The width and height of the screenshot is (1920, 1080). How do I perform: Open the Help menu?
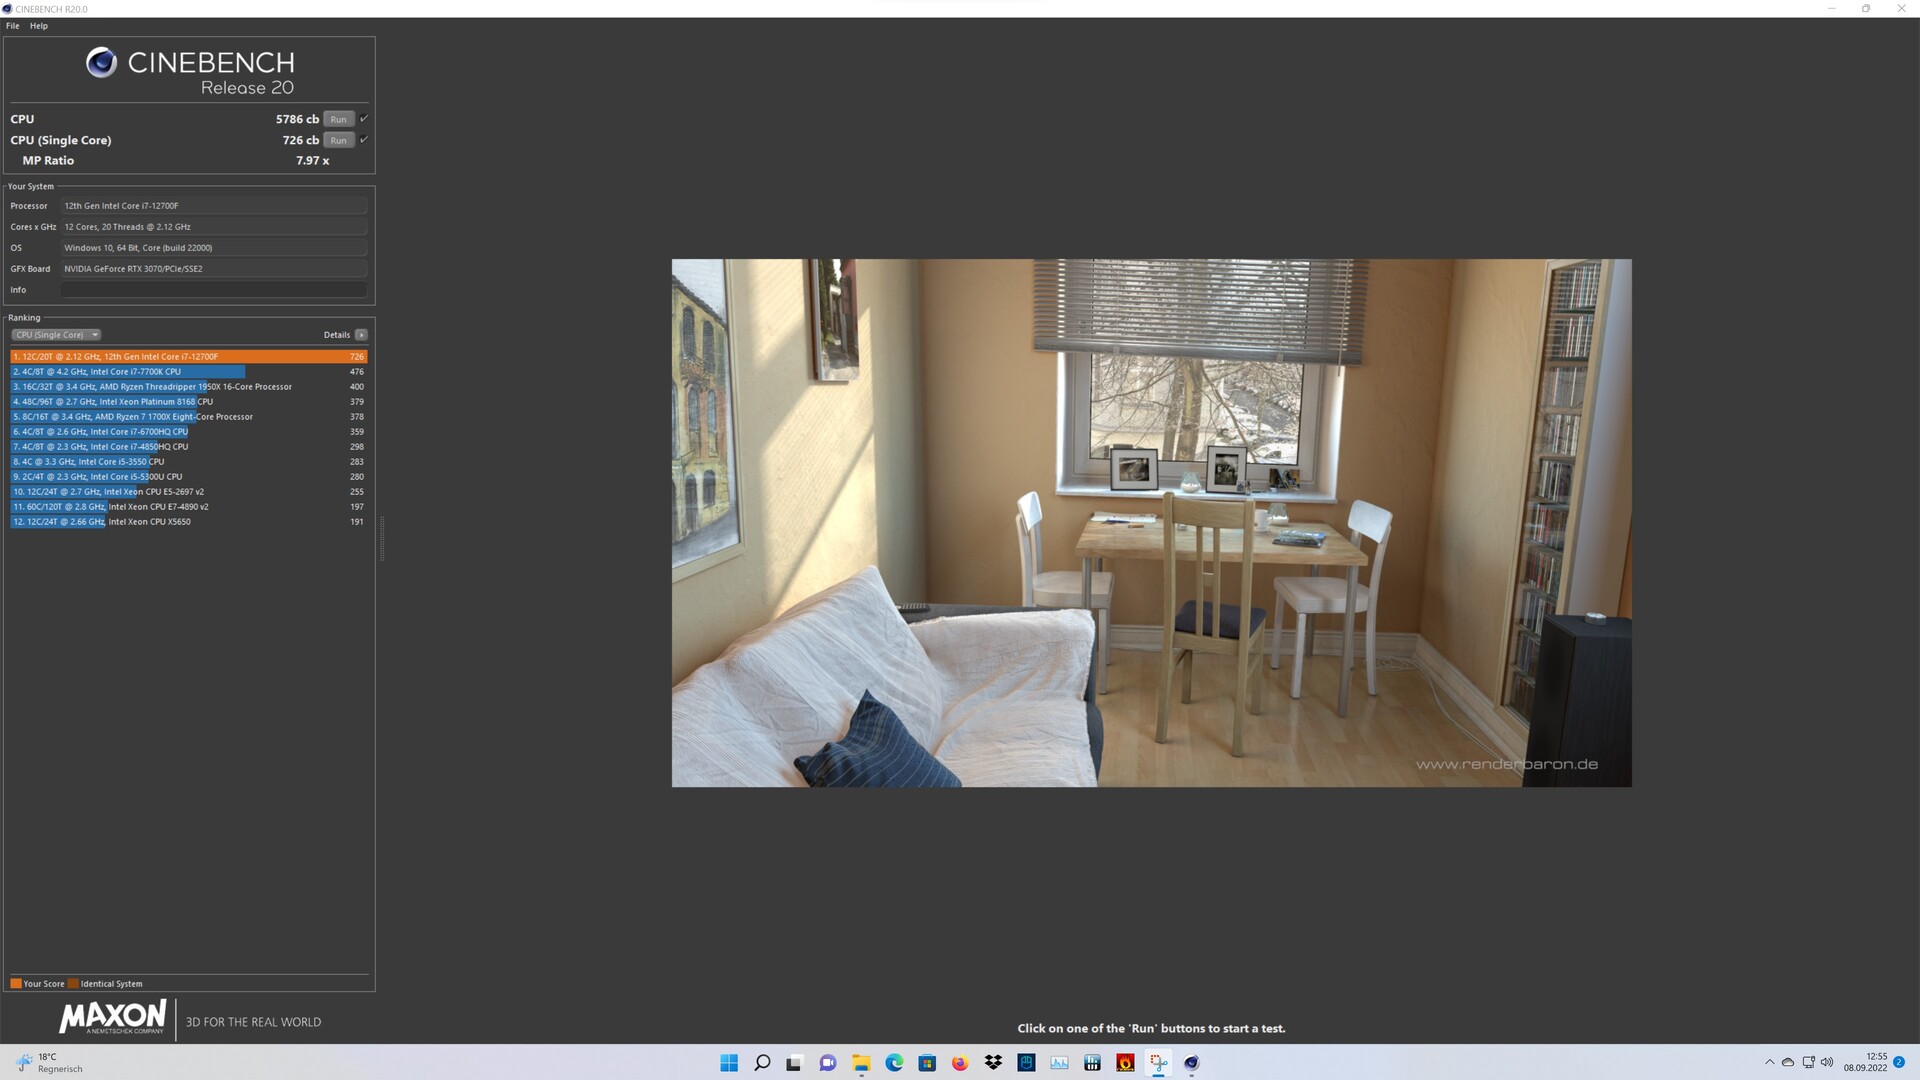[39, 26]
